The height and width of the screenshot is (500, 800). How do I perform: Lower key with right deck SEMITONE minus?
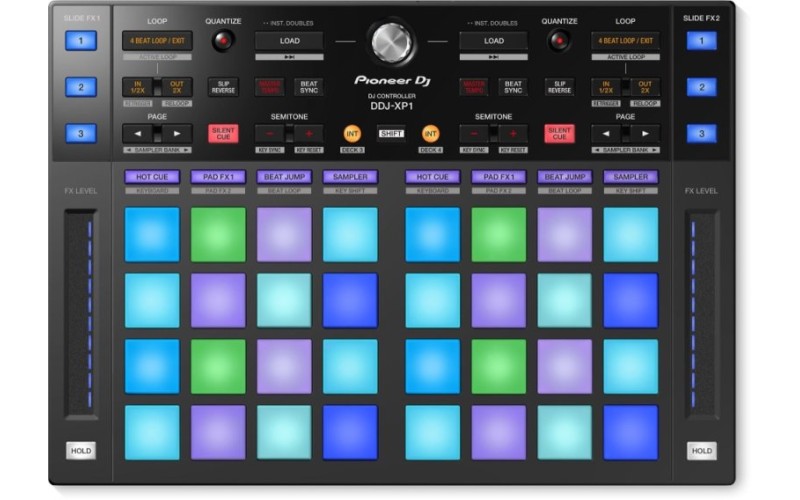(x=474, y=134)
